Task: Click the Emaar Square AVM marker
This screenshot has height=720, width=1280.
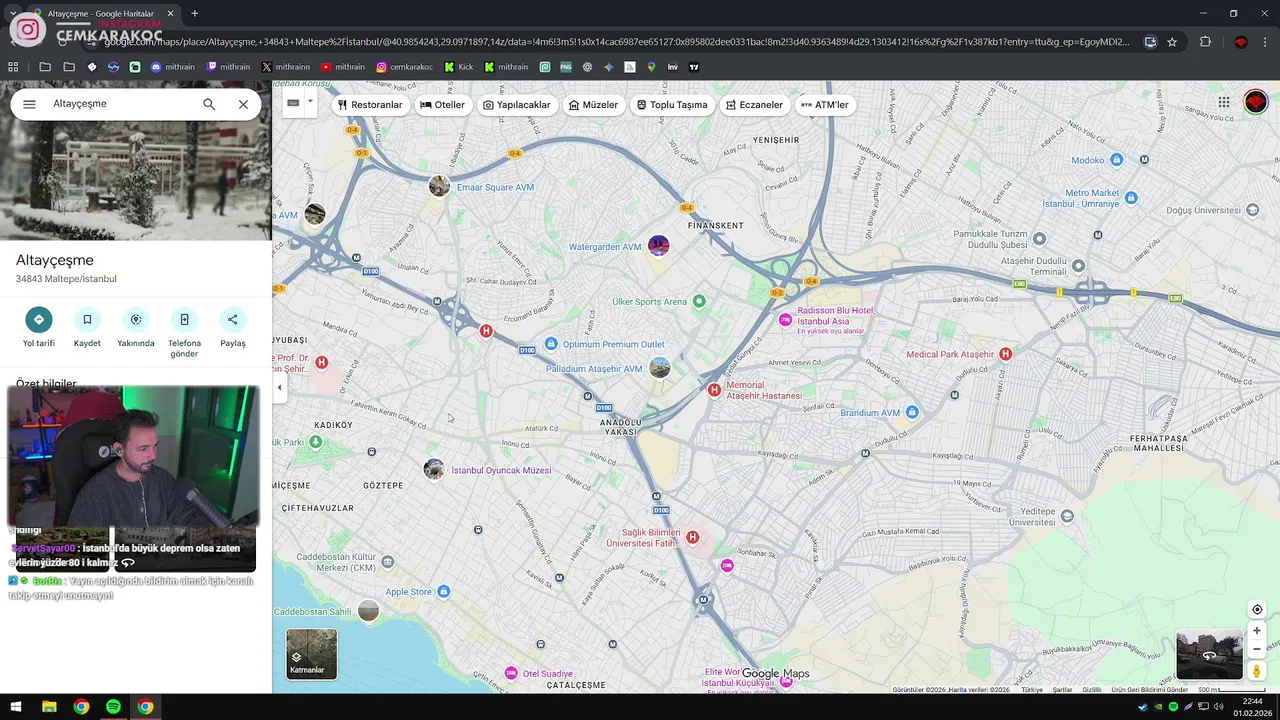Action: [x=439, y=187]
